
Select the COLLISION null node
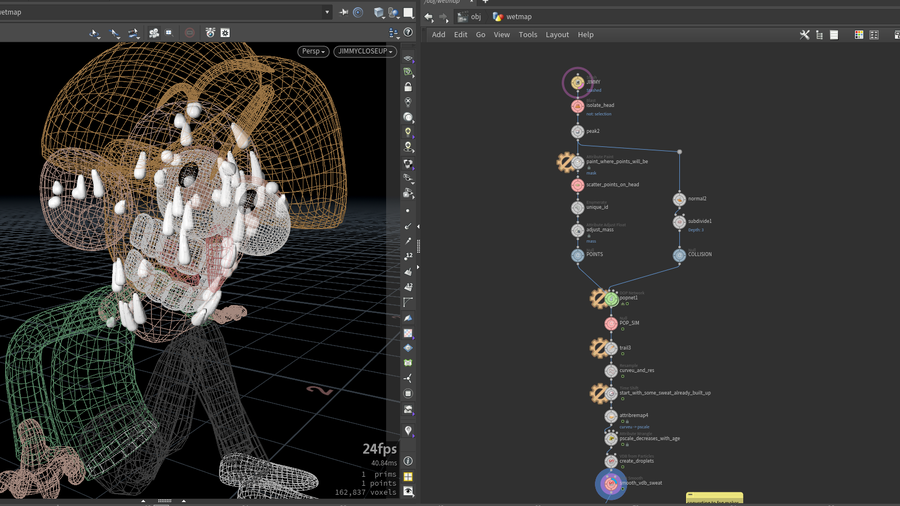(679, 255)
